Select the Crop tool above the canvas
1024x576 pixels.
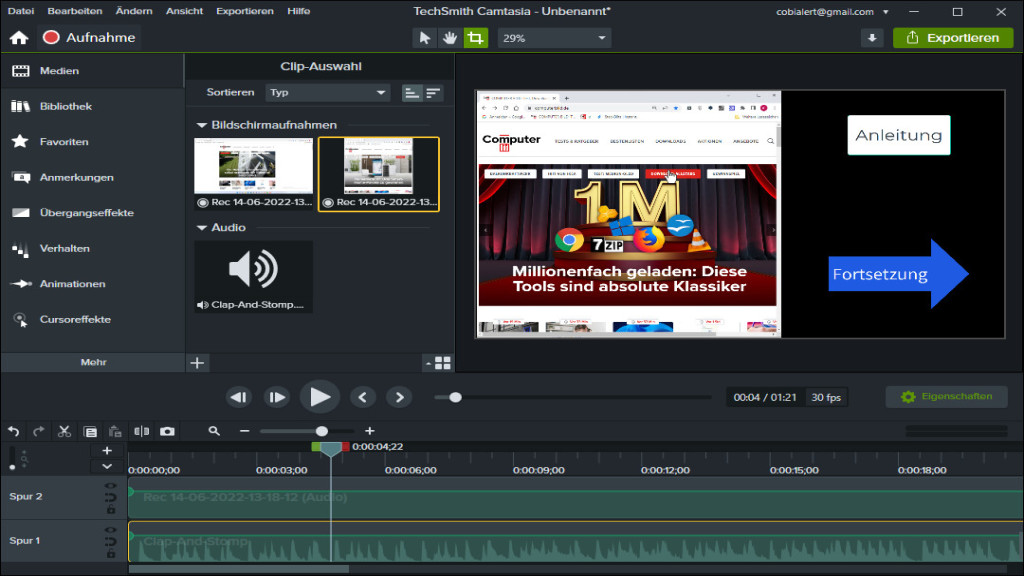[x=476, y=37]
